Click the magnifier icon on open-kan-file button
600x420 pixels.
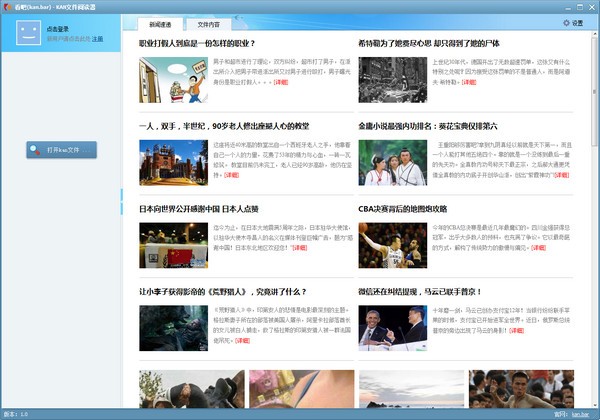(38, 149)
